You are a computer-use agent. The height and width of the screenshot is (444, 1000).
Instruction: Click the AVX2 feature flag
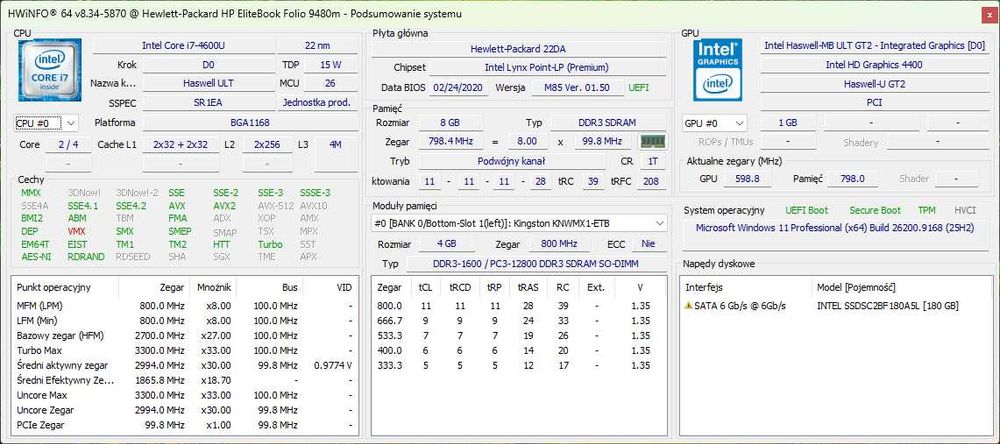click(224, 205)
